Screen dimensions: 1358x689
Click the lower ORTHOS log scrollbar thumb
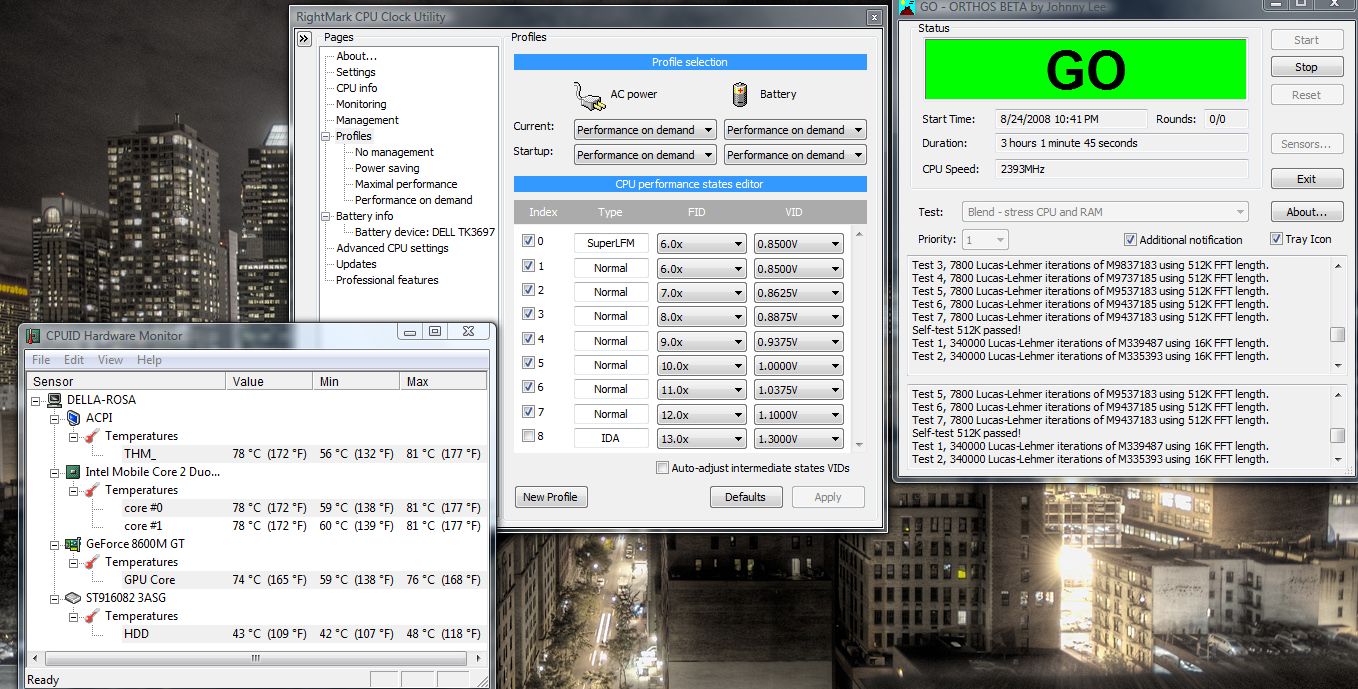pos(1337,435)
